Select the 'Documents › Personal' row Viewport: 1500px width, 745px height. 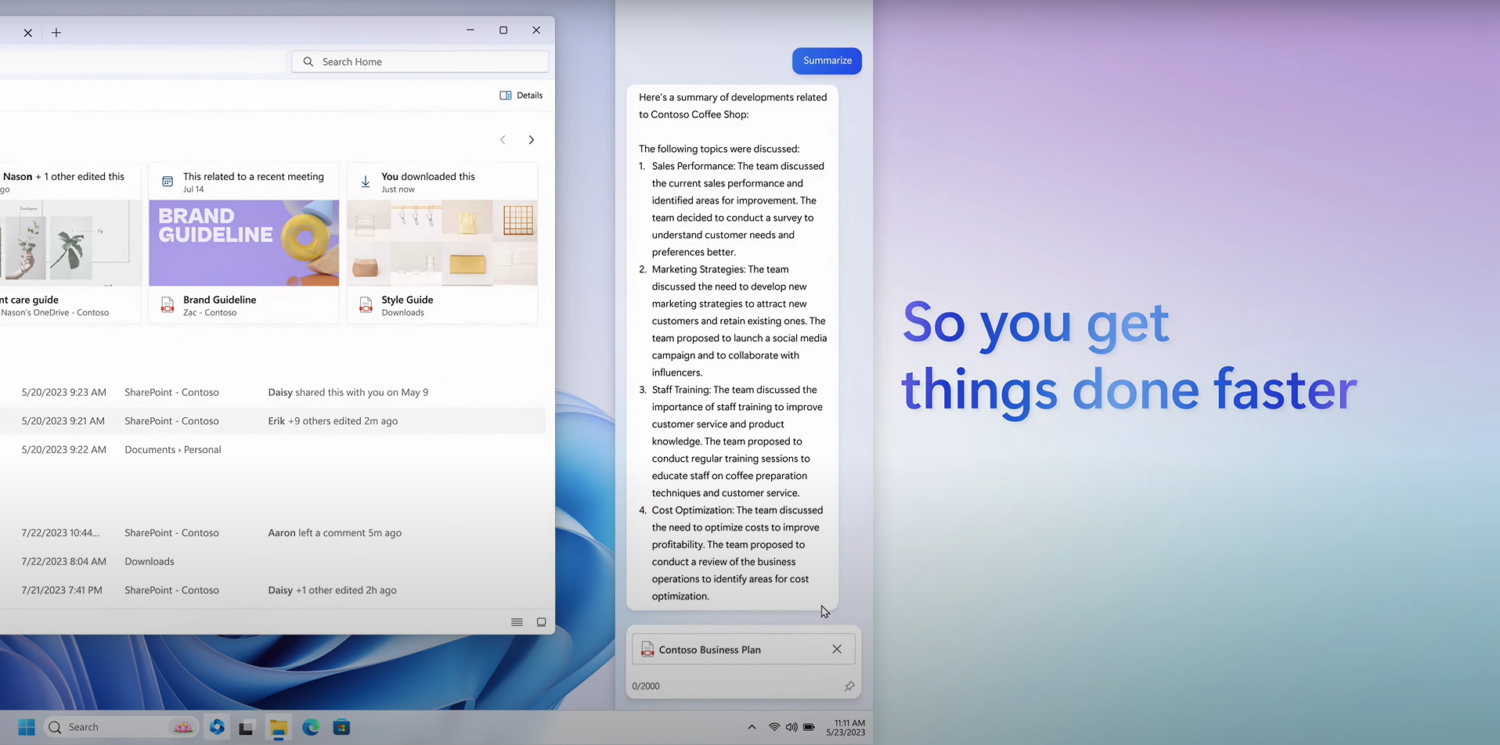(x=273, y=450)
